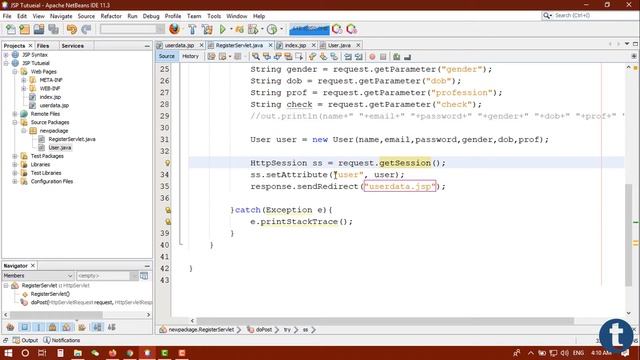Expand the META-INF folder

(x=24, y=80)
